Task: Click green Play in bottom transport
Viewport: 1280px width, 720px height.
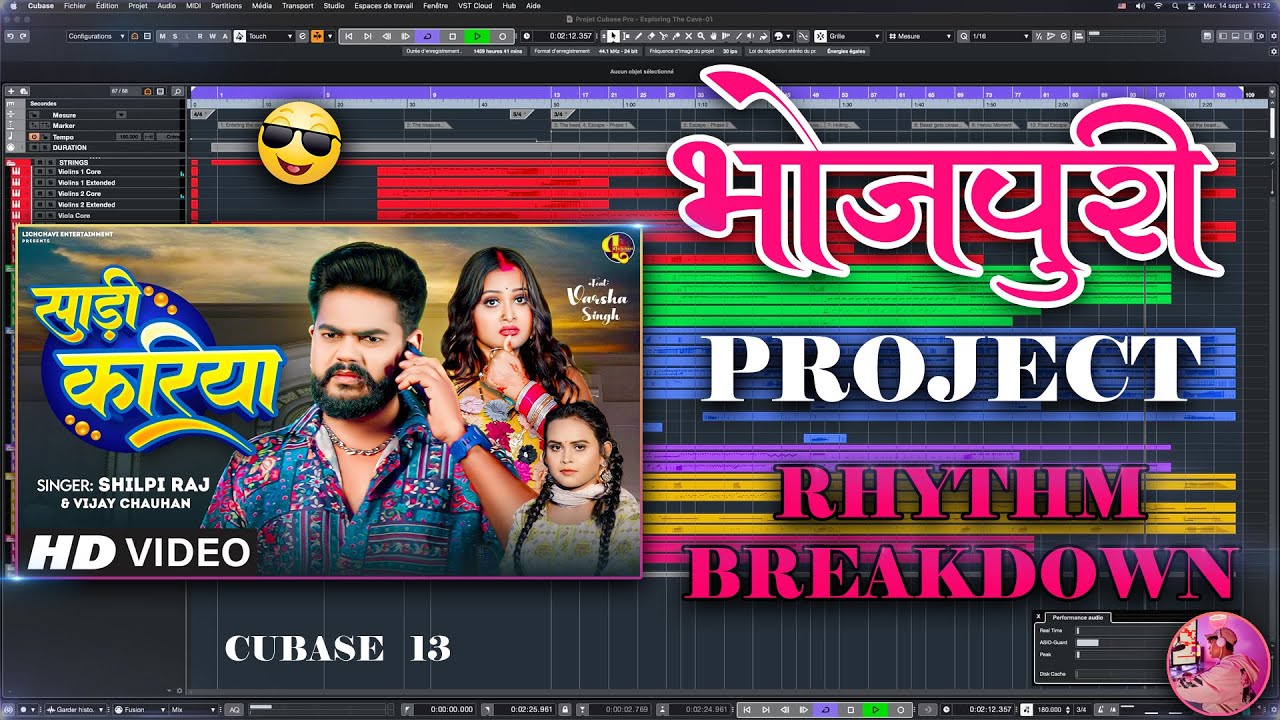Action: [x=875, y=710]
